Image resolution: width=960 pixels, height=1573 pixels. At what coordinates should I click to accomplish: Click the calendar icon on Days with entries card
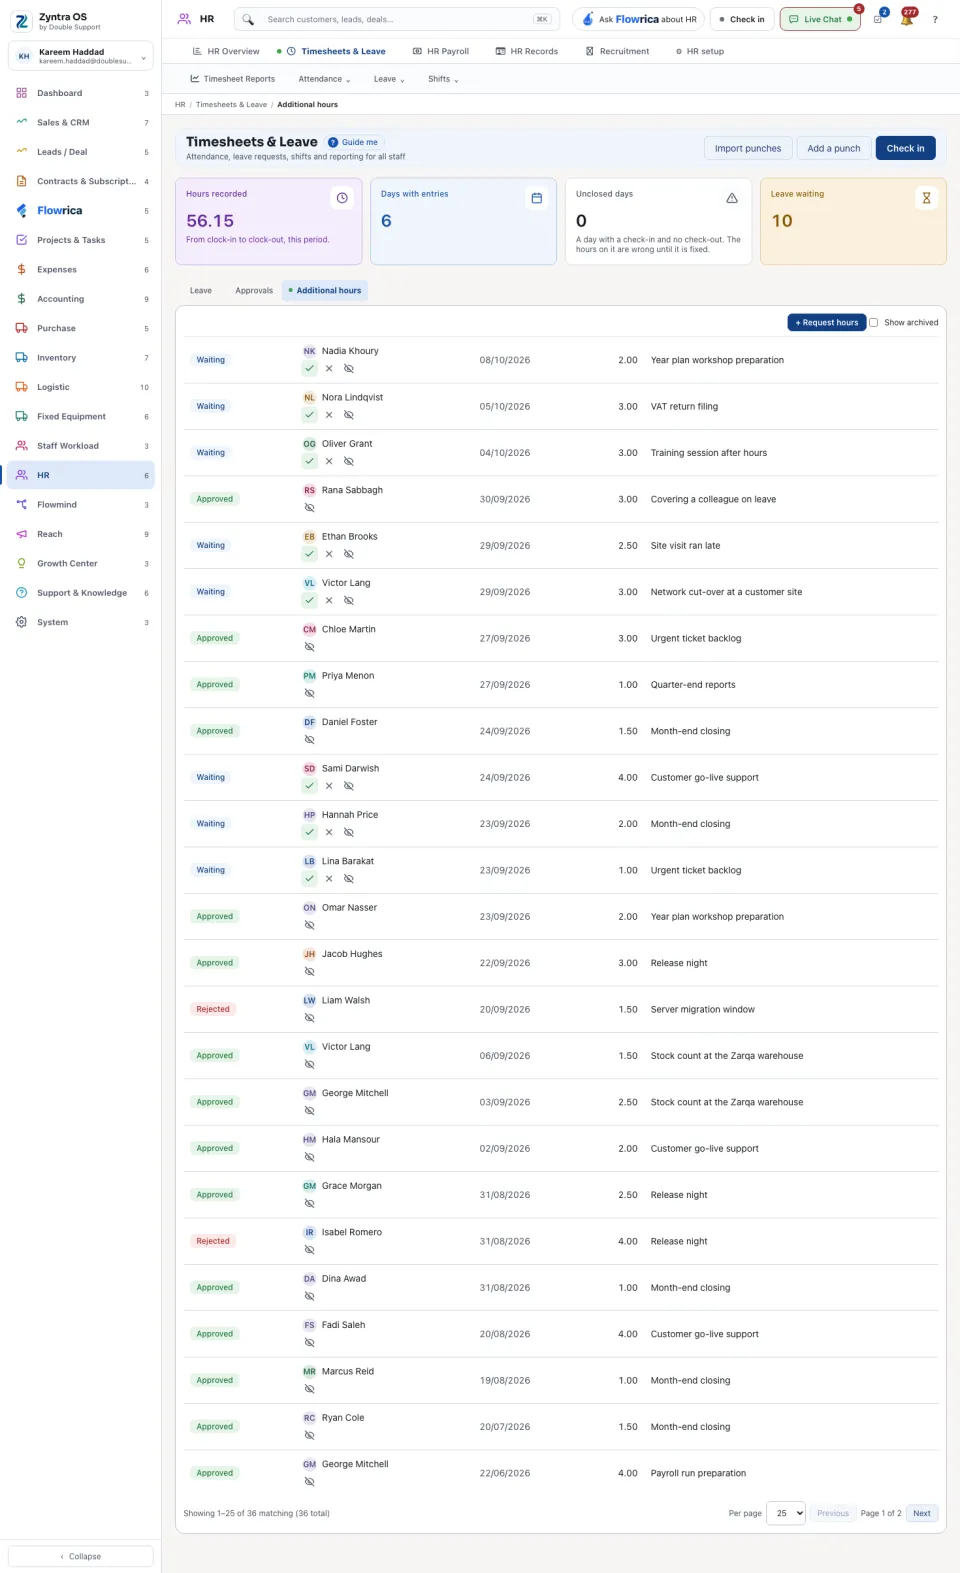(x=537, y=198)
